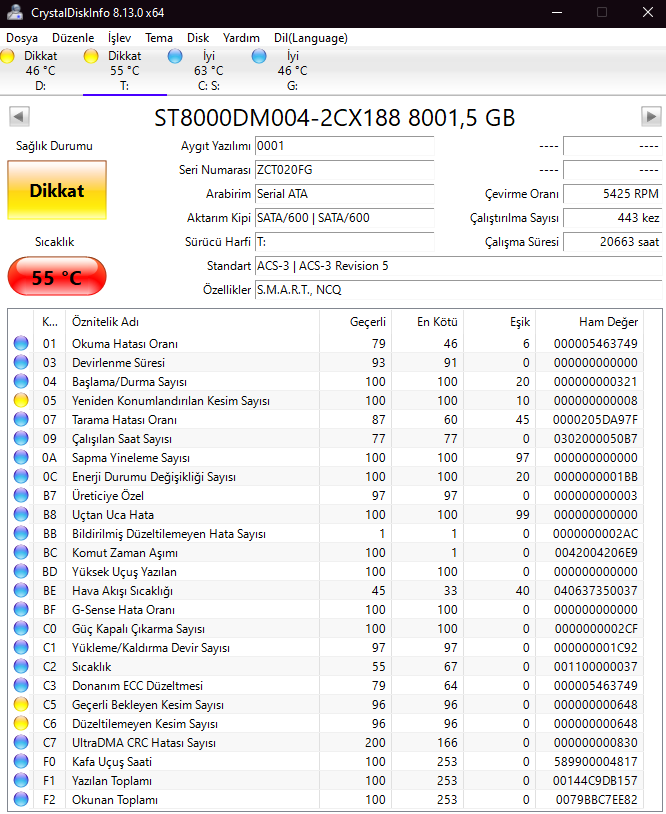Select the G: disk tab at 46 °C
This screenshot has height=814, width=666.
point(292,71)
